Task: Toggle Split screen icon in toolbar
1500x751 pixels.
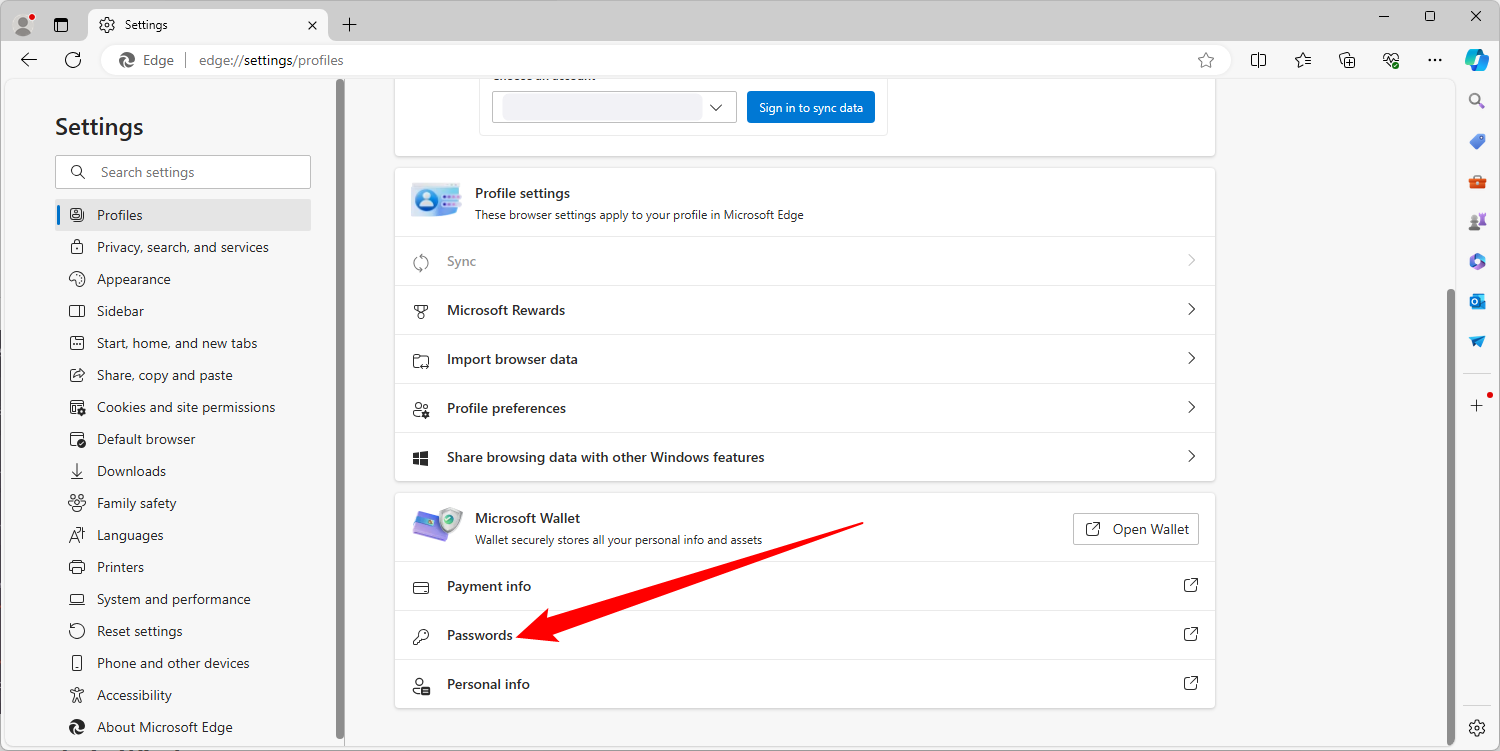Action: click(x=1258, y=60)
